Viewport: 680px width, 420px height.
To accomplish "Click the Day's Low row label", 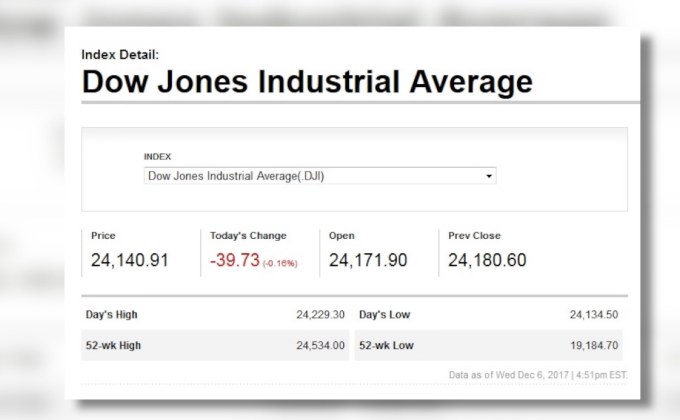I will pyautogui.click(x=386, y=314).
